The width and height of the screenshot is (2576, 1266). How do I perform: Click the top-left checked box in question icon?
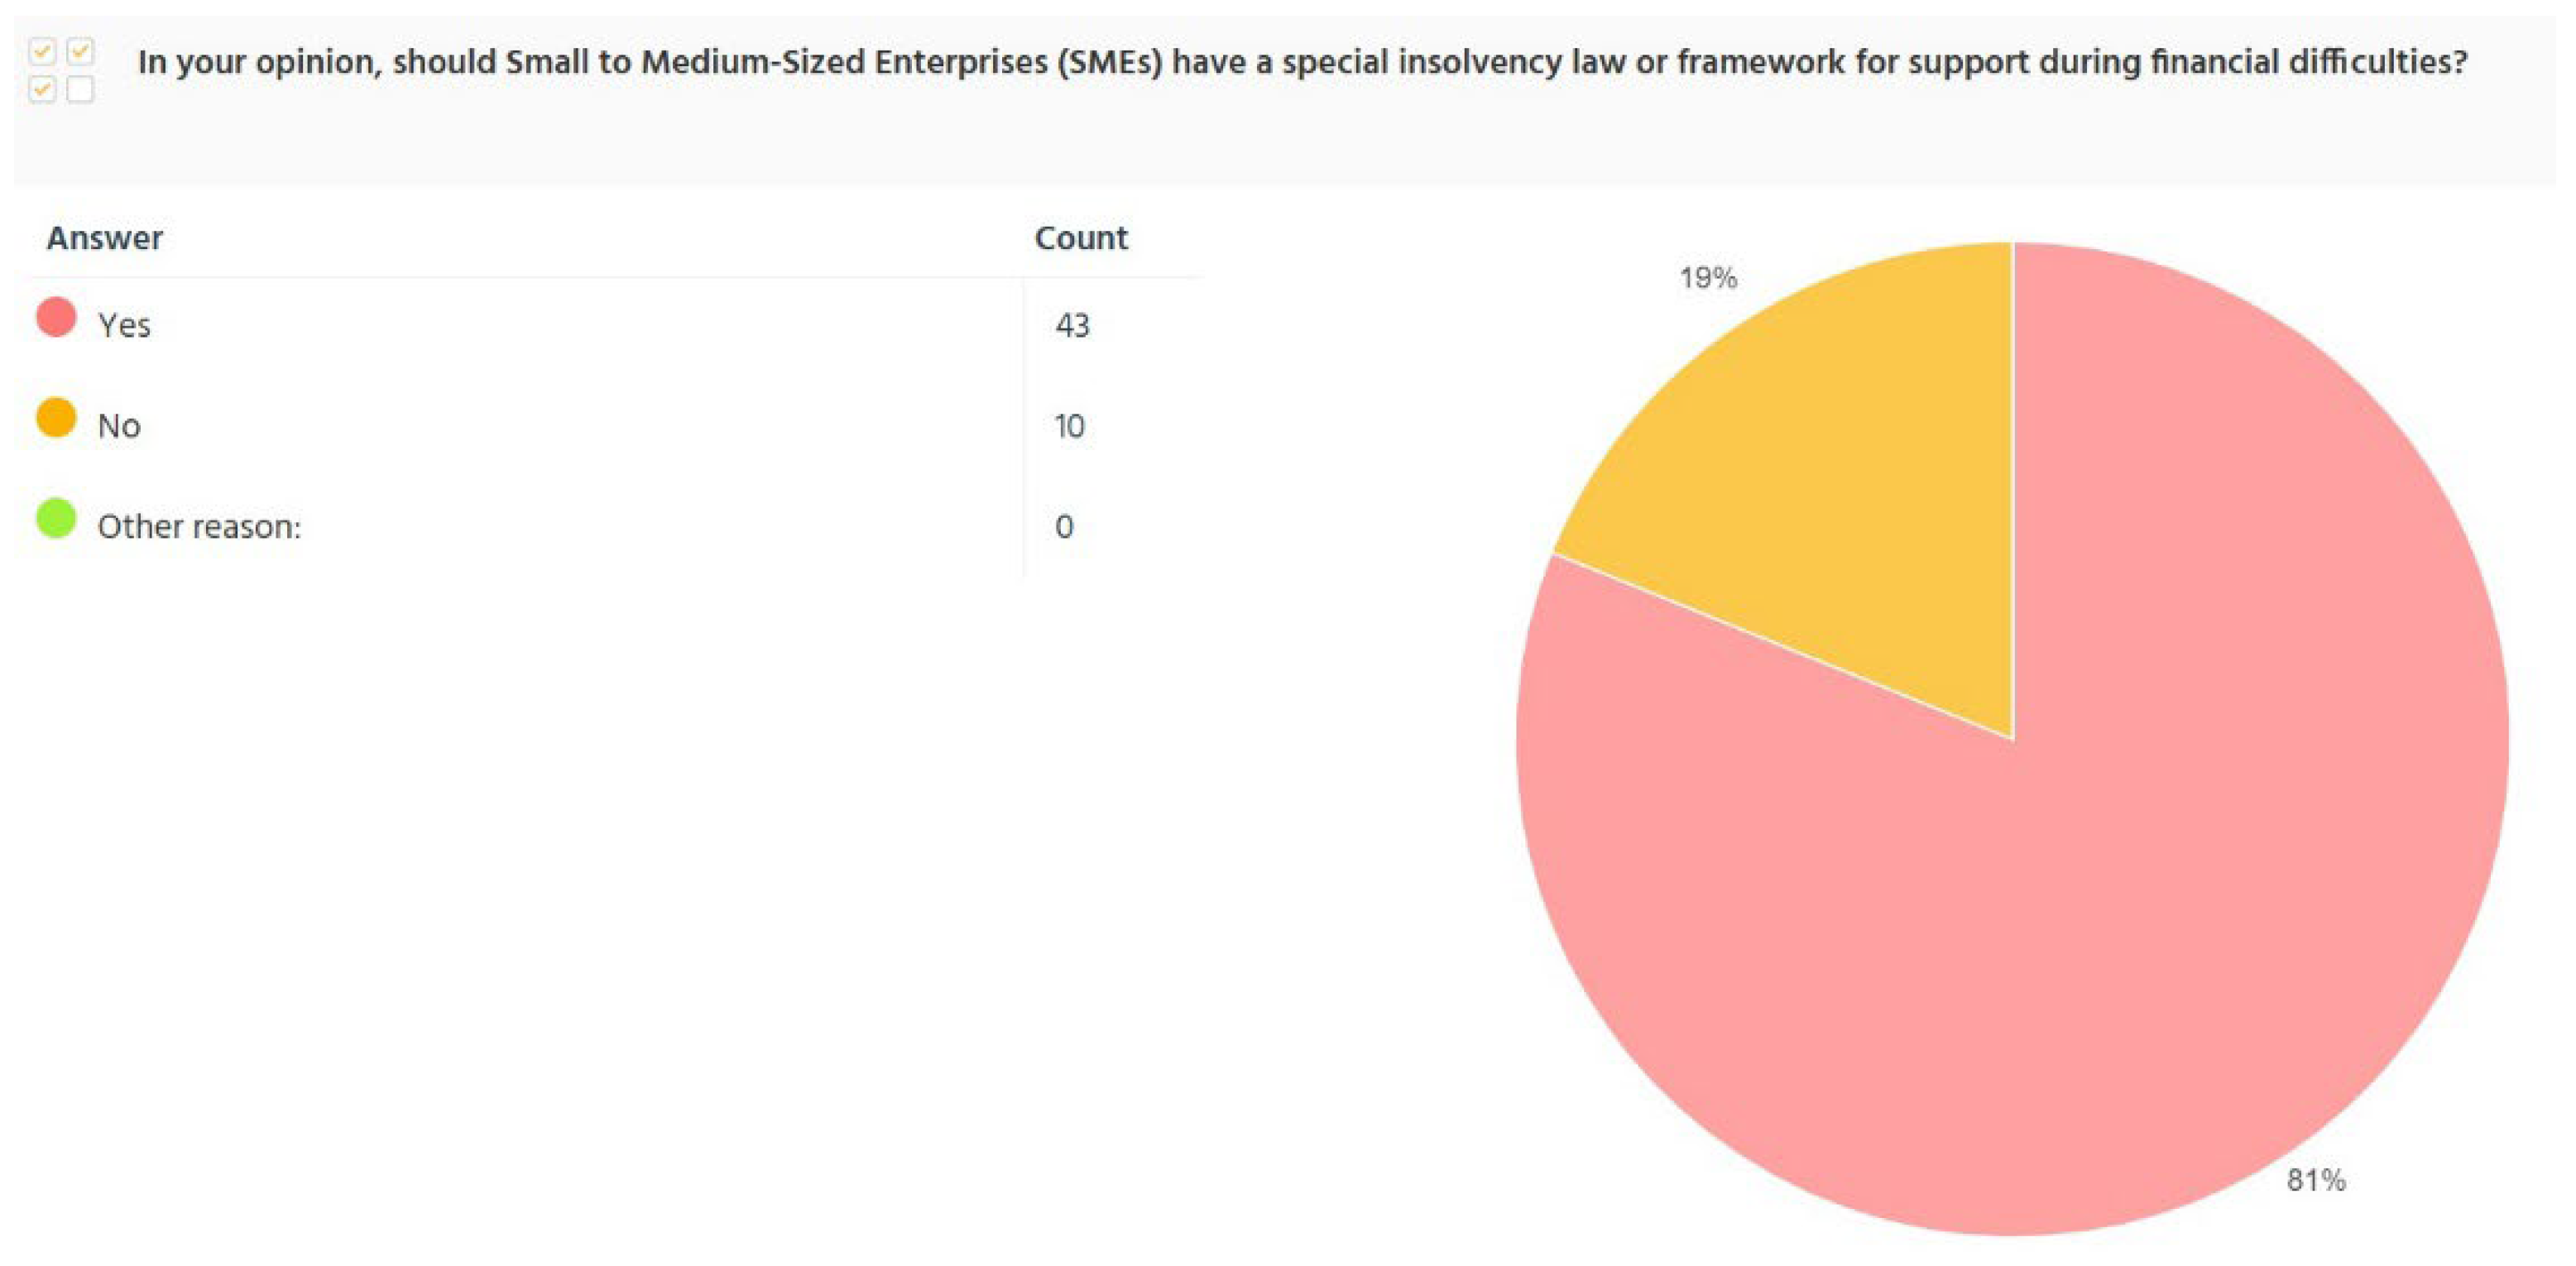(x=42, y=51)
